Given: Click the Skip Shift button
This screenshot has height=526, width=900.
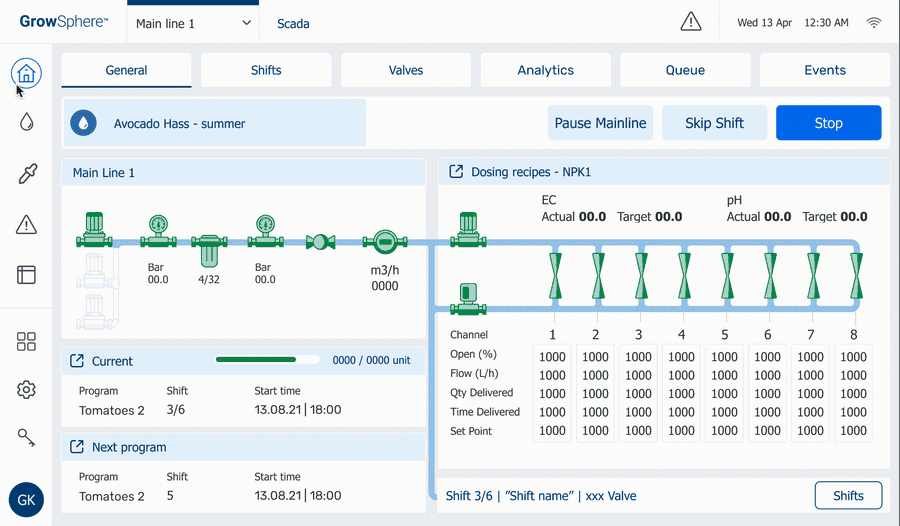Looking at the screenshot, I should click(x=715, y=123).
